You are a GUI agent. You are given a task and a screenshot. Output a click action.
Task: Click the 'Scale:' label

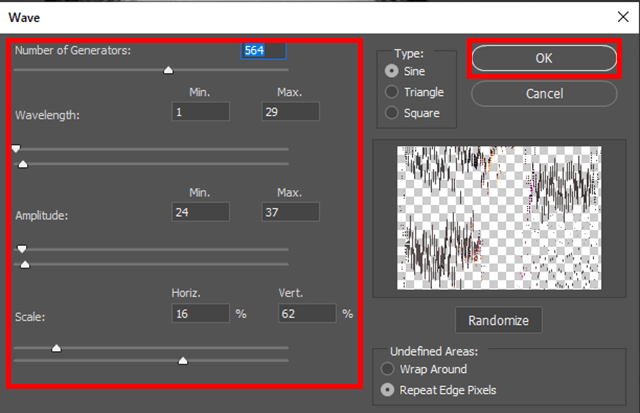click(x=30, y=317)
